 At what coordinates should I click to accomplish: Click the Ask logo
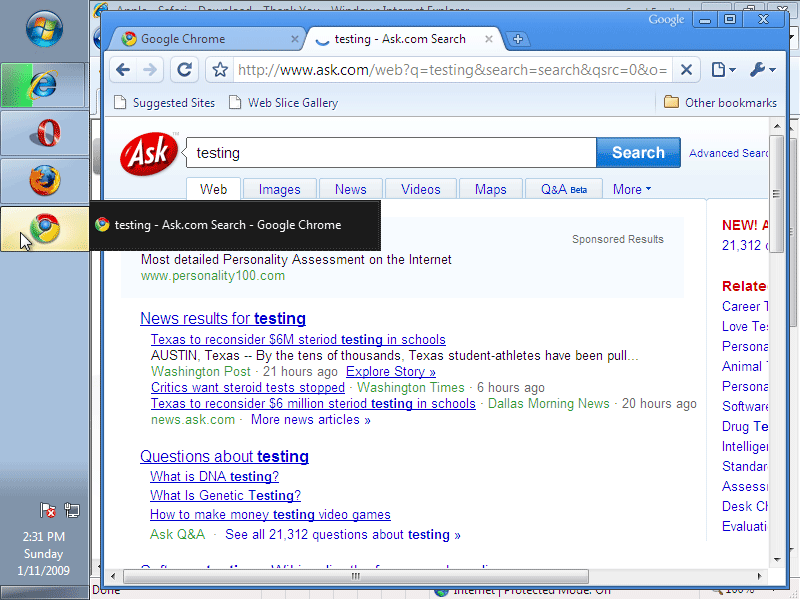(149, 153)
